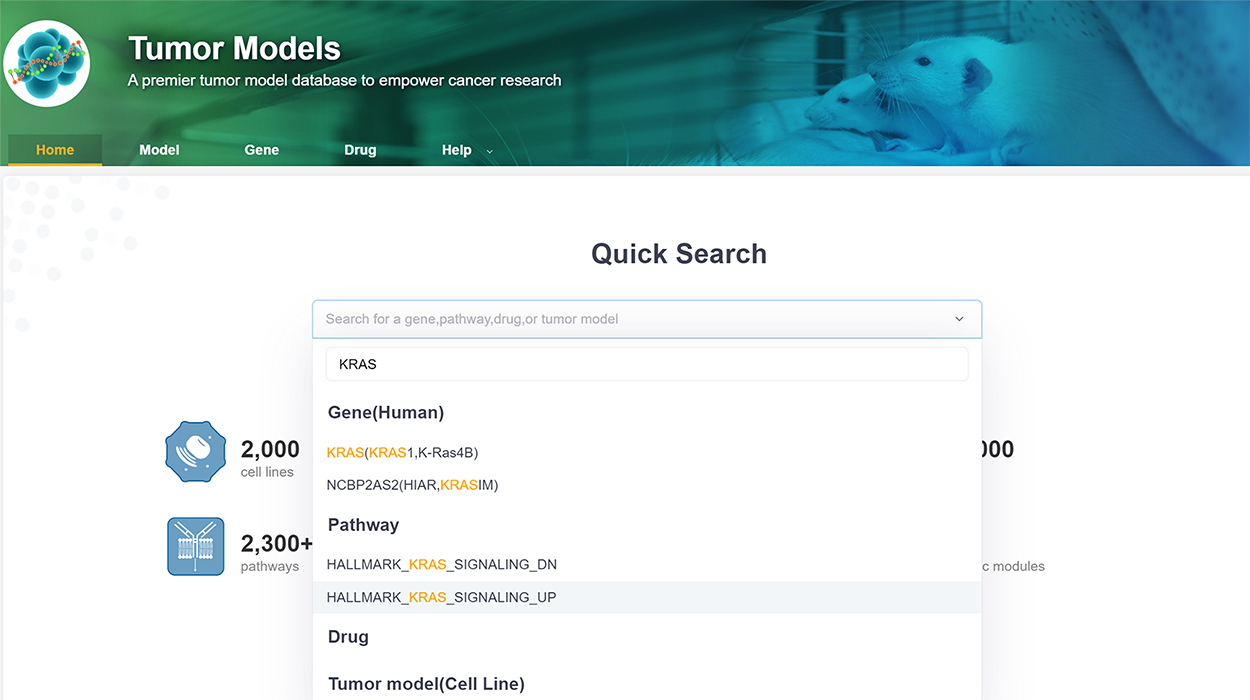Open the Quick Search combo box

click(x=630, y=319)
